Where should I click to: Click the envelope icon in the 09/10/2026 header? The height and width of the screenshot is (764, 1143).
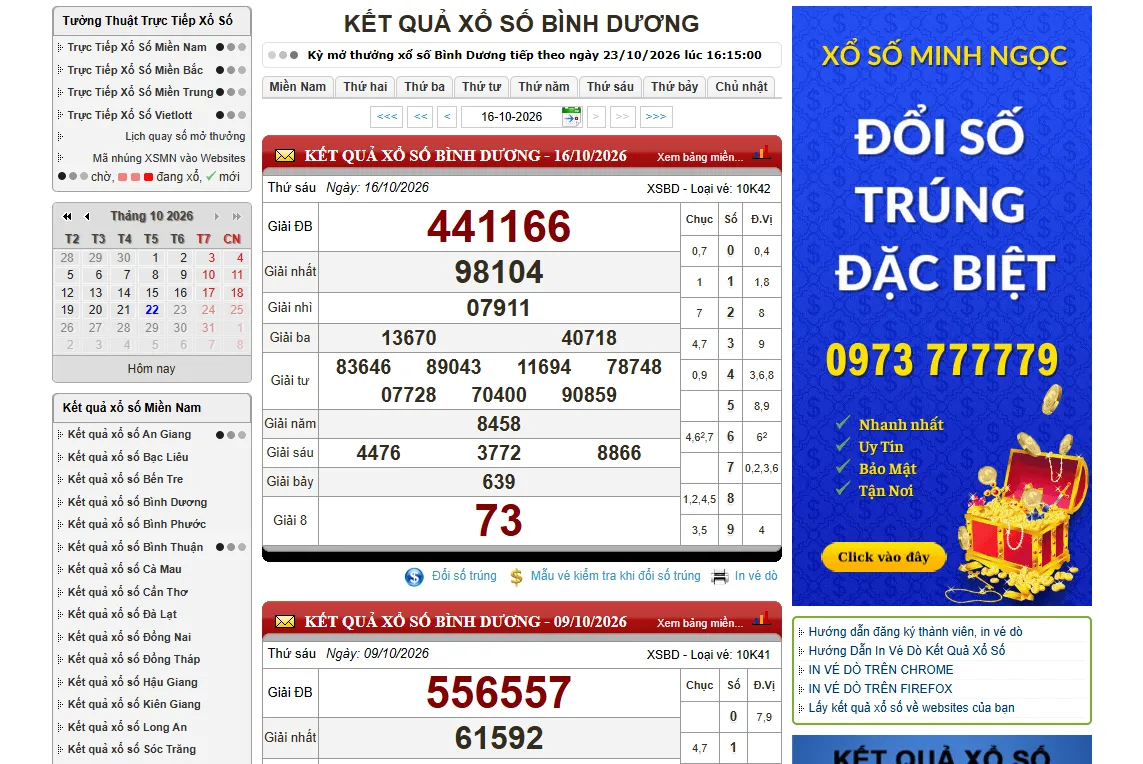point(285,621)
